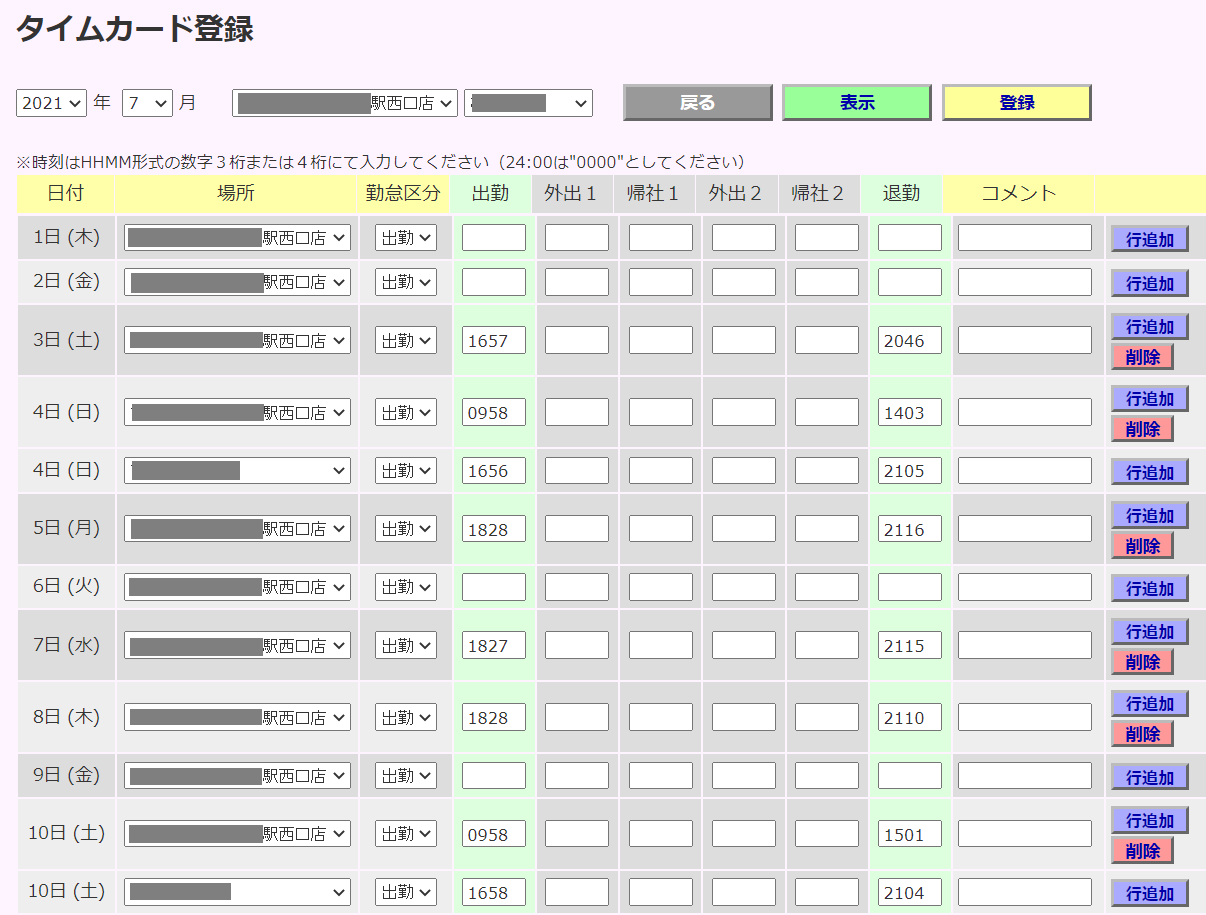Viewport: 1206px width, 915px height.
Task: Click 削除 on the 3日(土) row
Action: point(1144,355)
